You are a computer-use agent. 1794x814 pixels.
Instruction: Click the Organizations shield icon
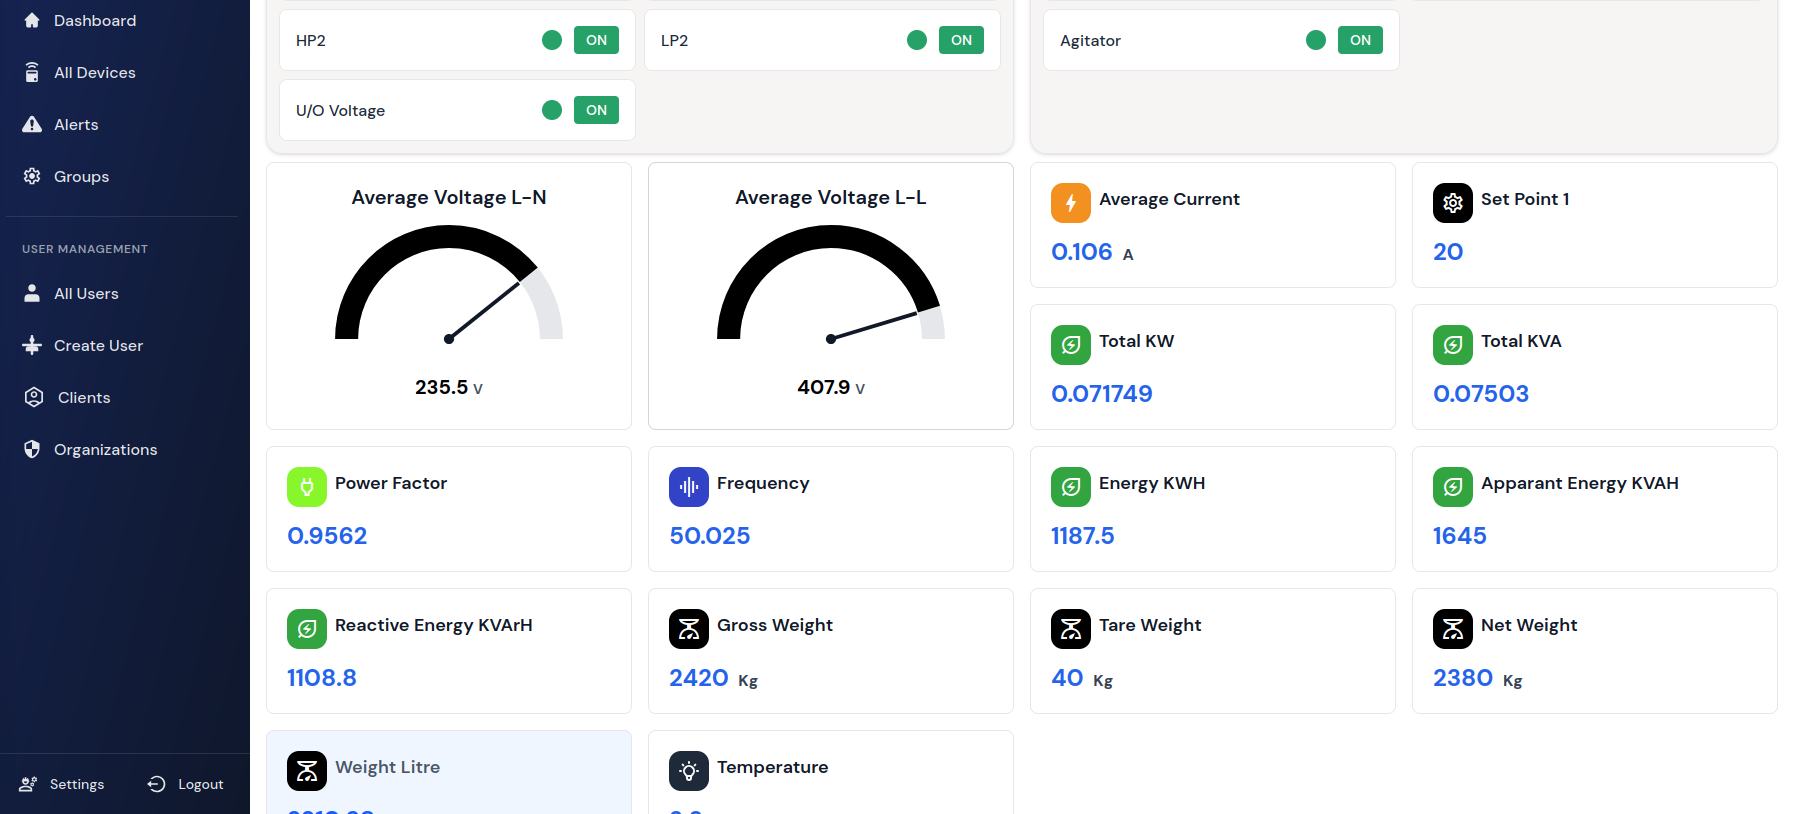(32, 449)
